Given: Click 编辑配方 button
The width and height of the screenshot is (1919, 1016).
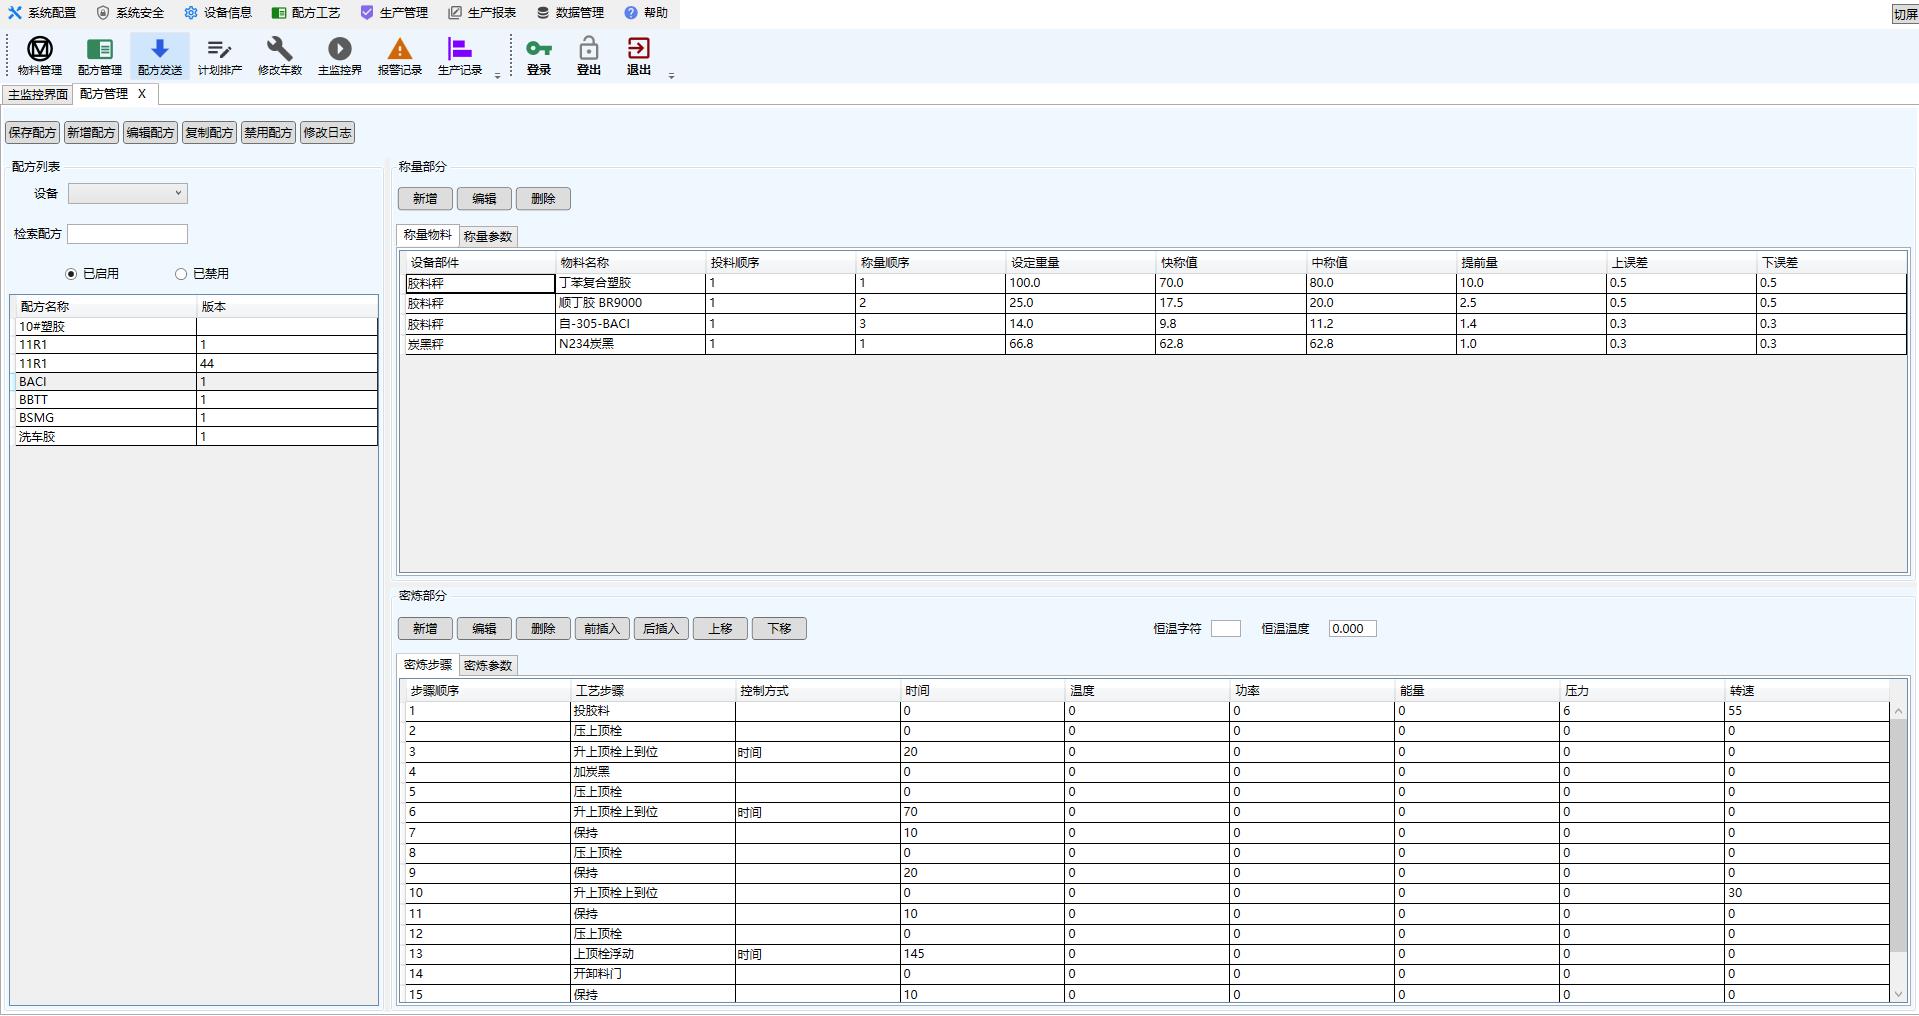Looking at the screenshot, I should 151,133.
